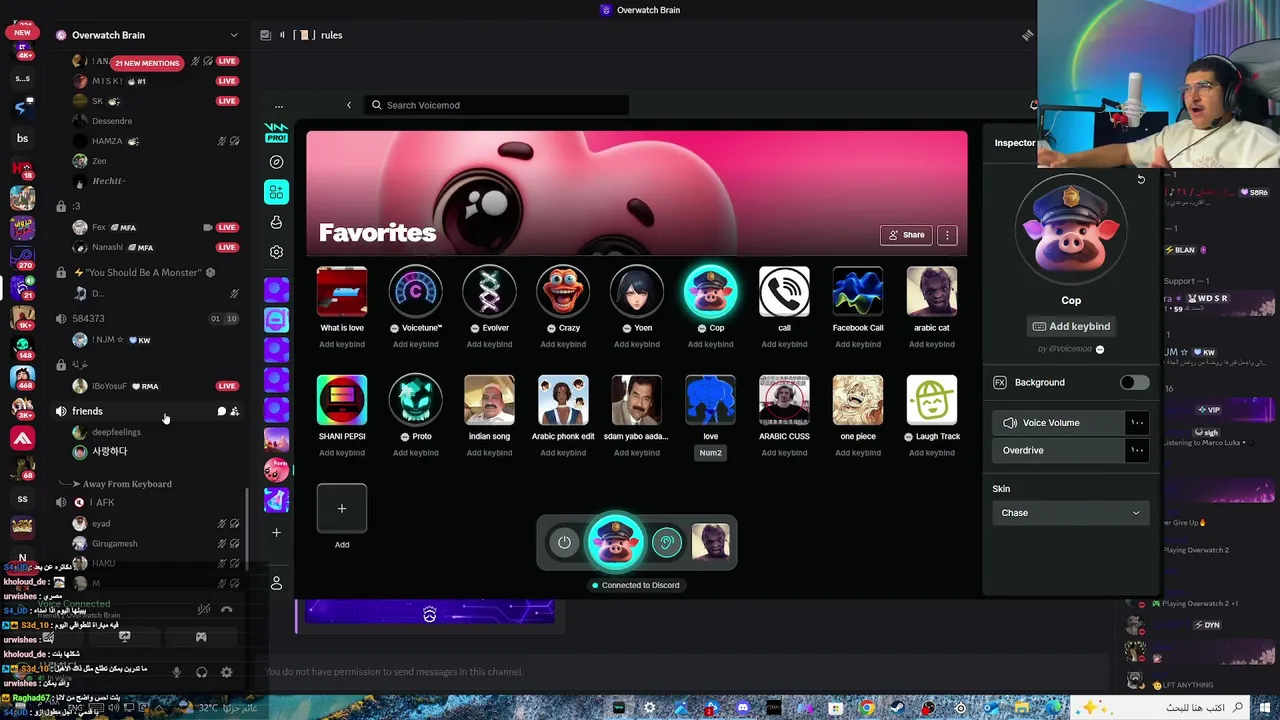Play the Arabic phonk edit sound
This screenshot has width=1280, height=720.
click(x=563, y=400)
